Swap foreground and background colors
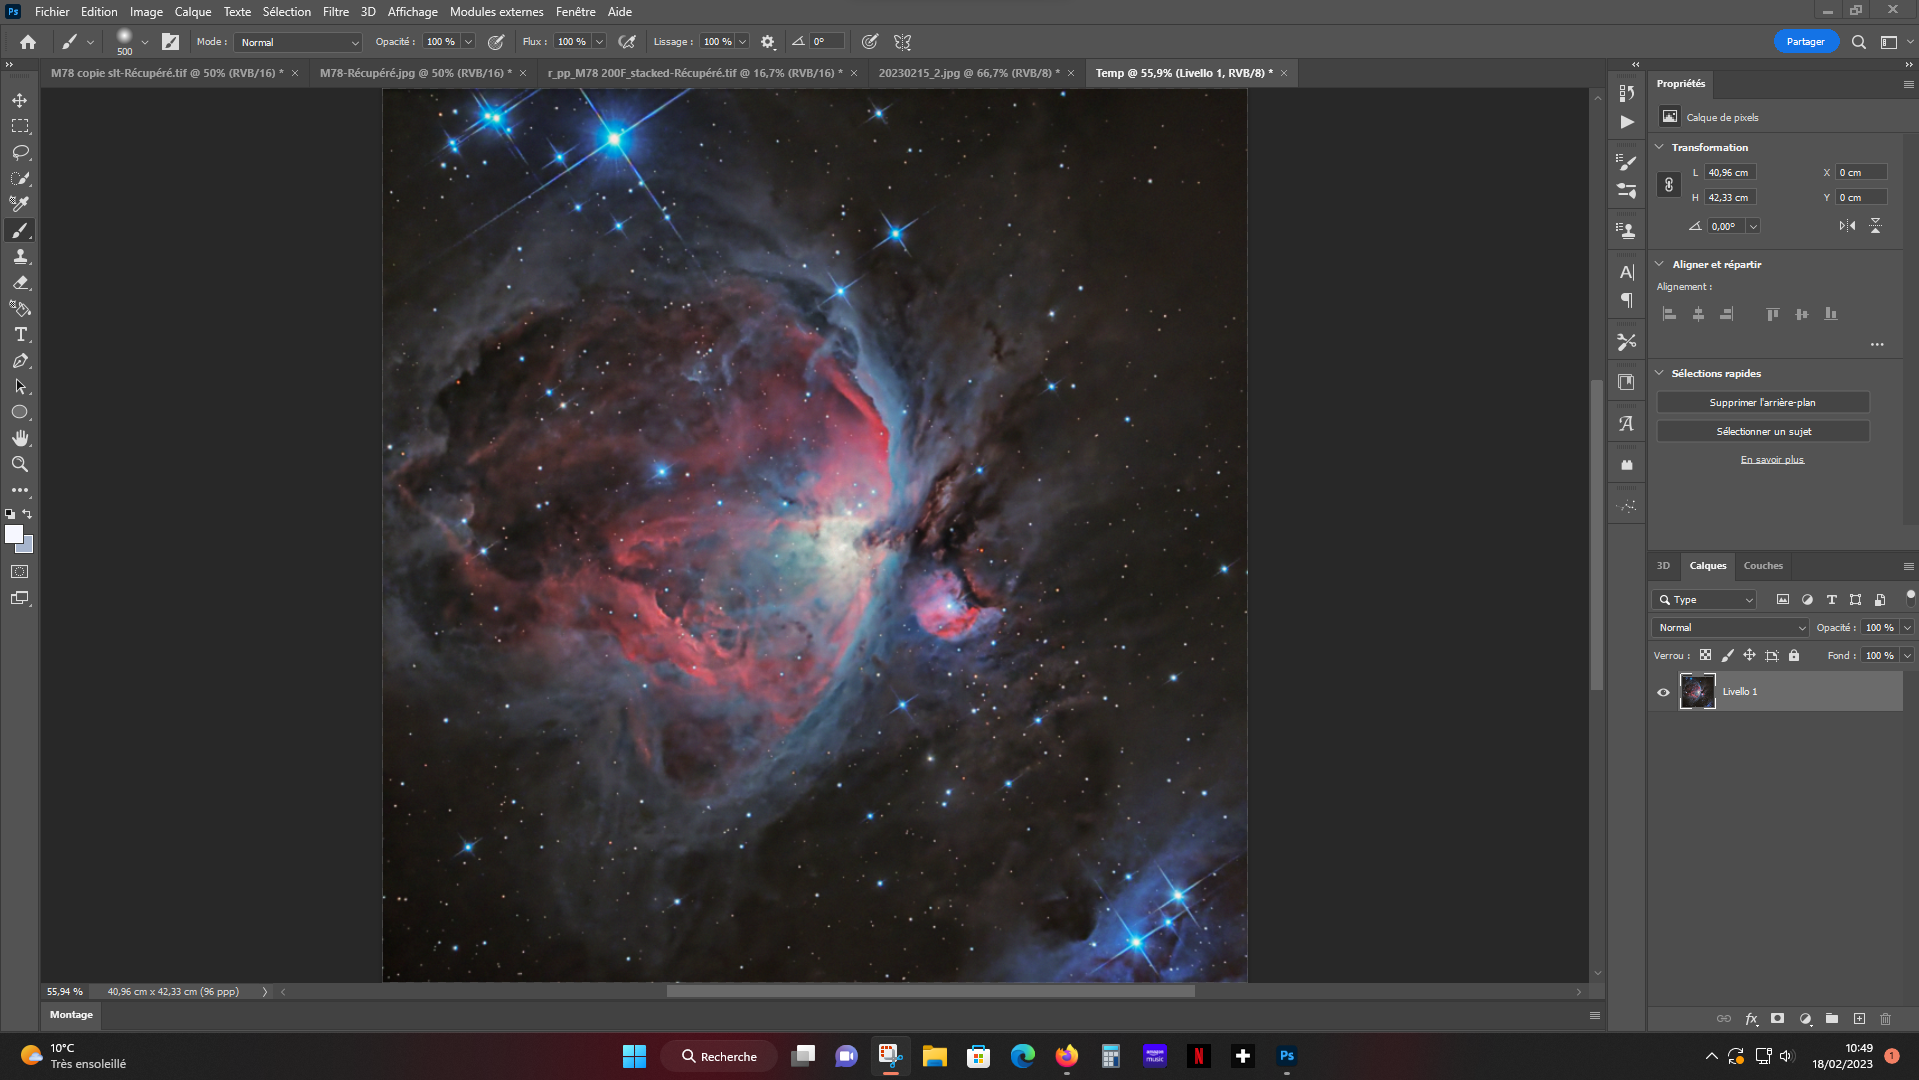Screen dimensions: 1919x1080 (x=28, y=514)
